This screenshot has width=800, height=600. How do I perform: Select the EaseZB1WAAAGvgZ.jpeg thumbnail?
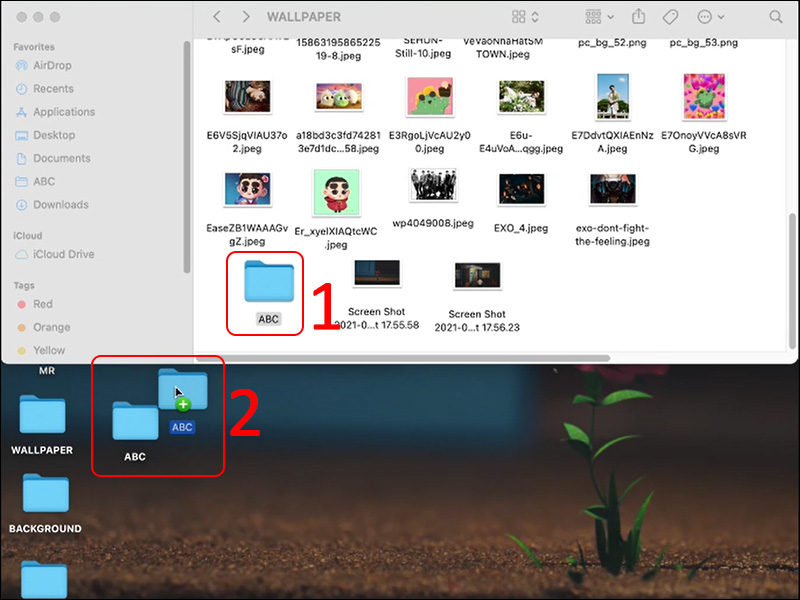click(247, 189)
